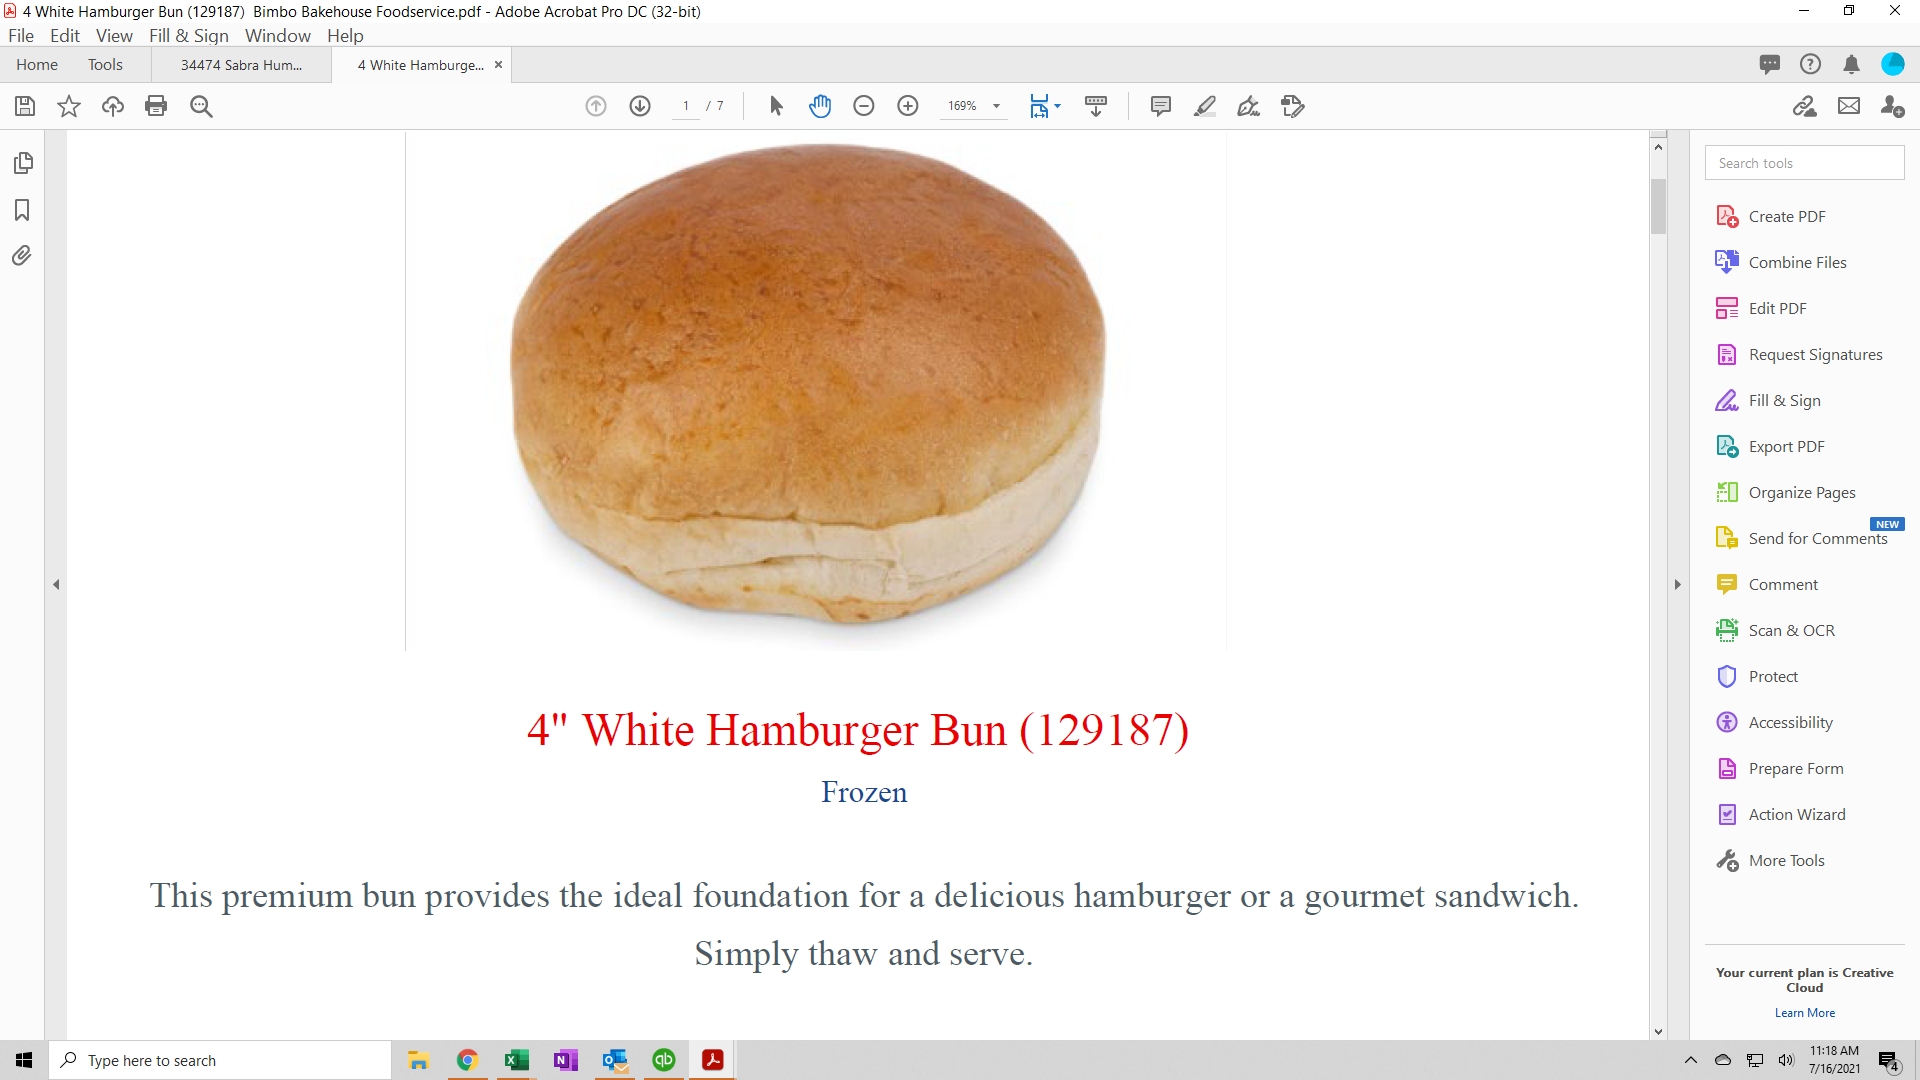Open the Combine Files tool

[x=1797, y=263]
